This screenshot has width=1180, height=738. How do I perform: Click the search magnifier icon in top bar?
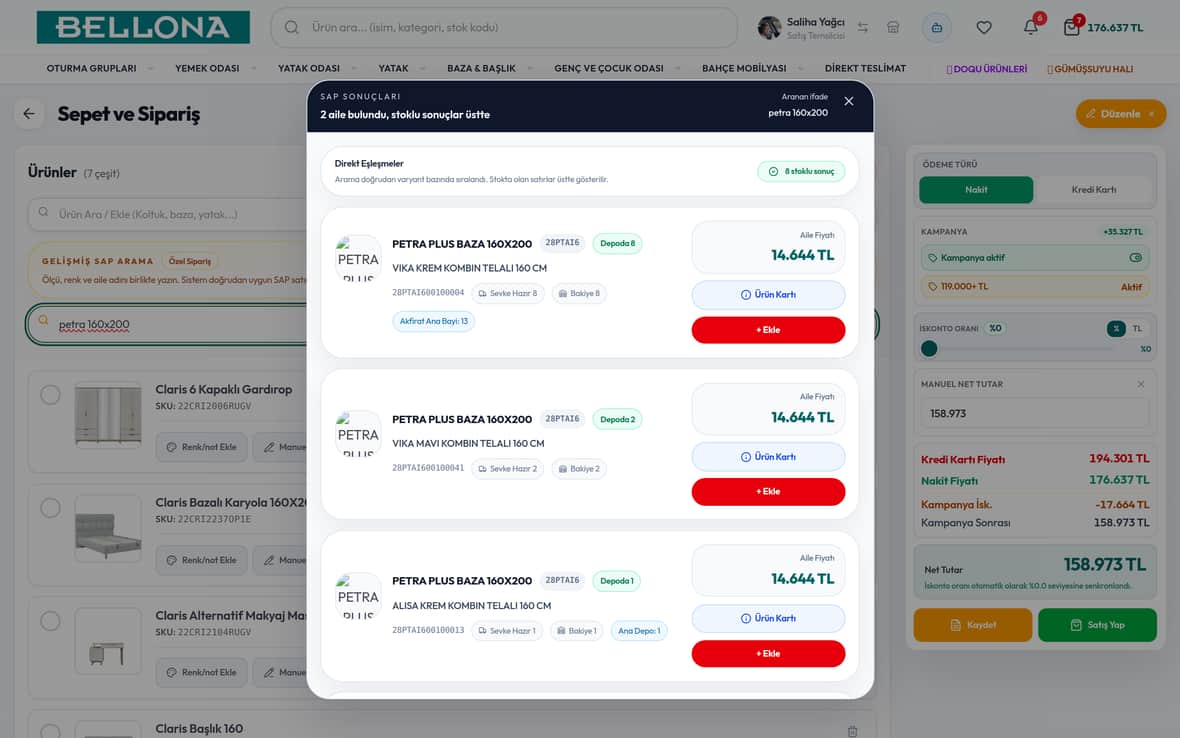coord(292,27)
